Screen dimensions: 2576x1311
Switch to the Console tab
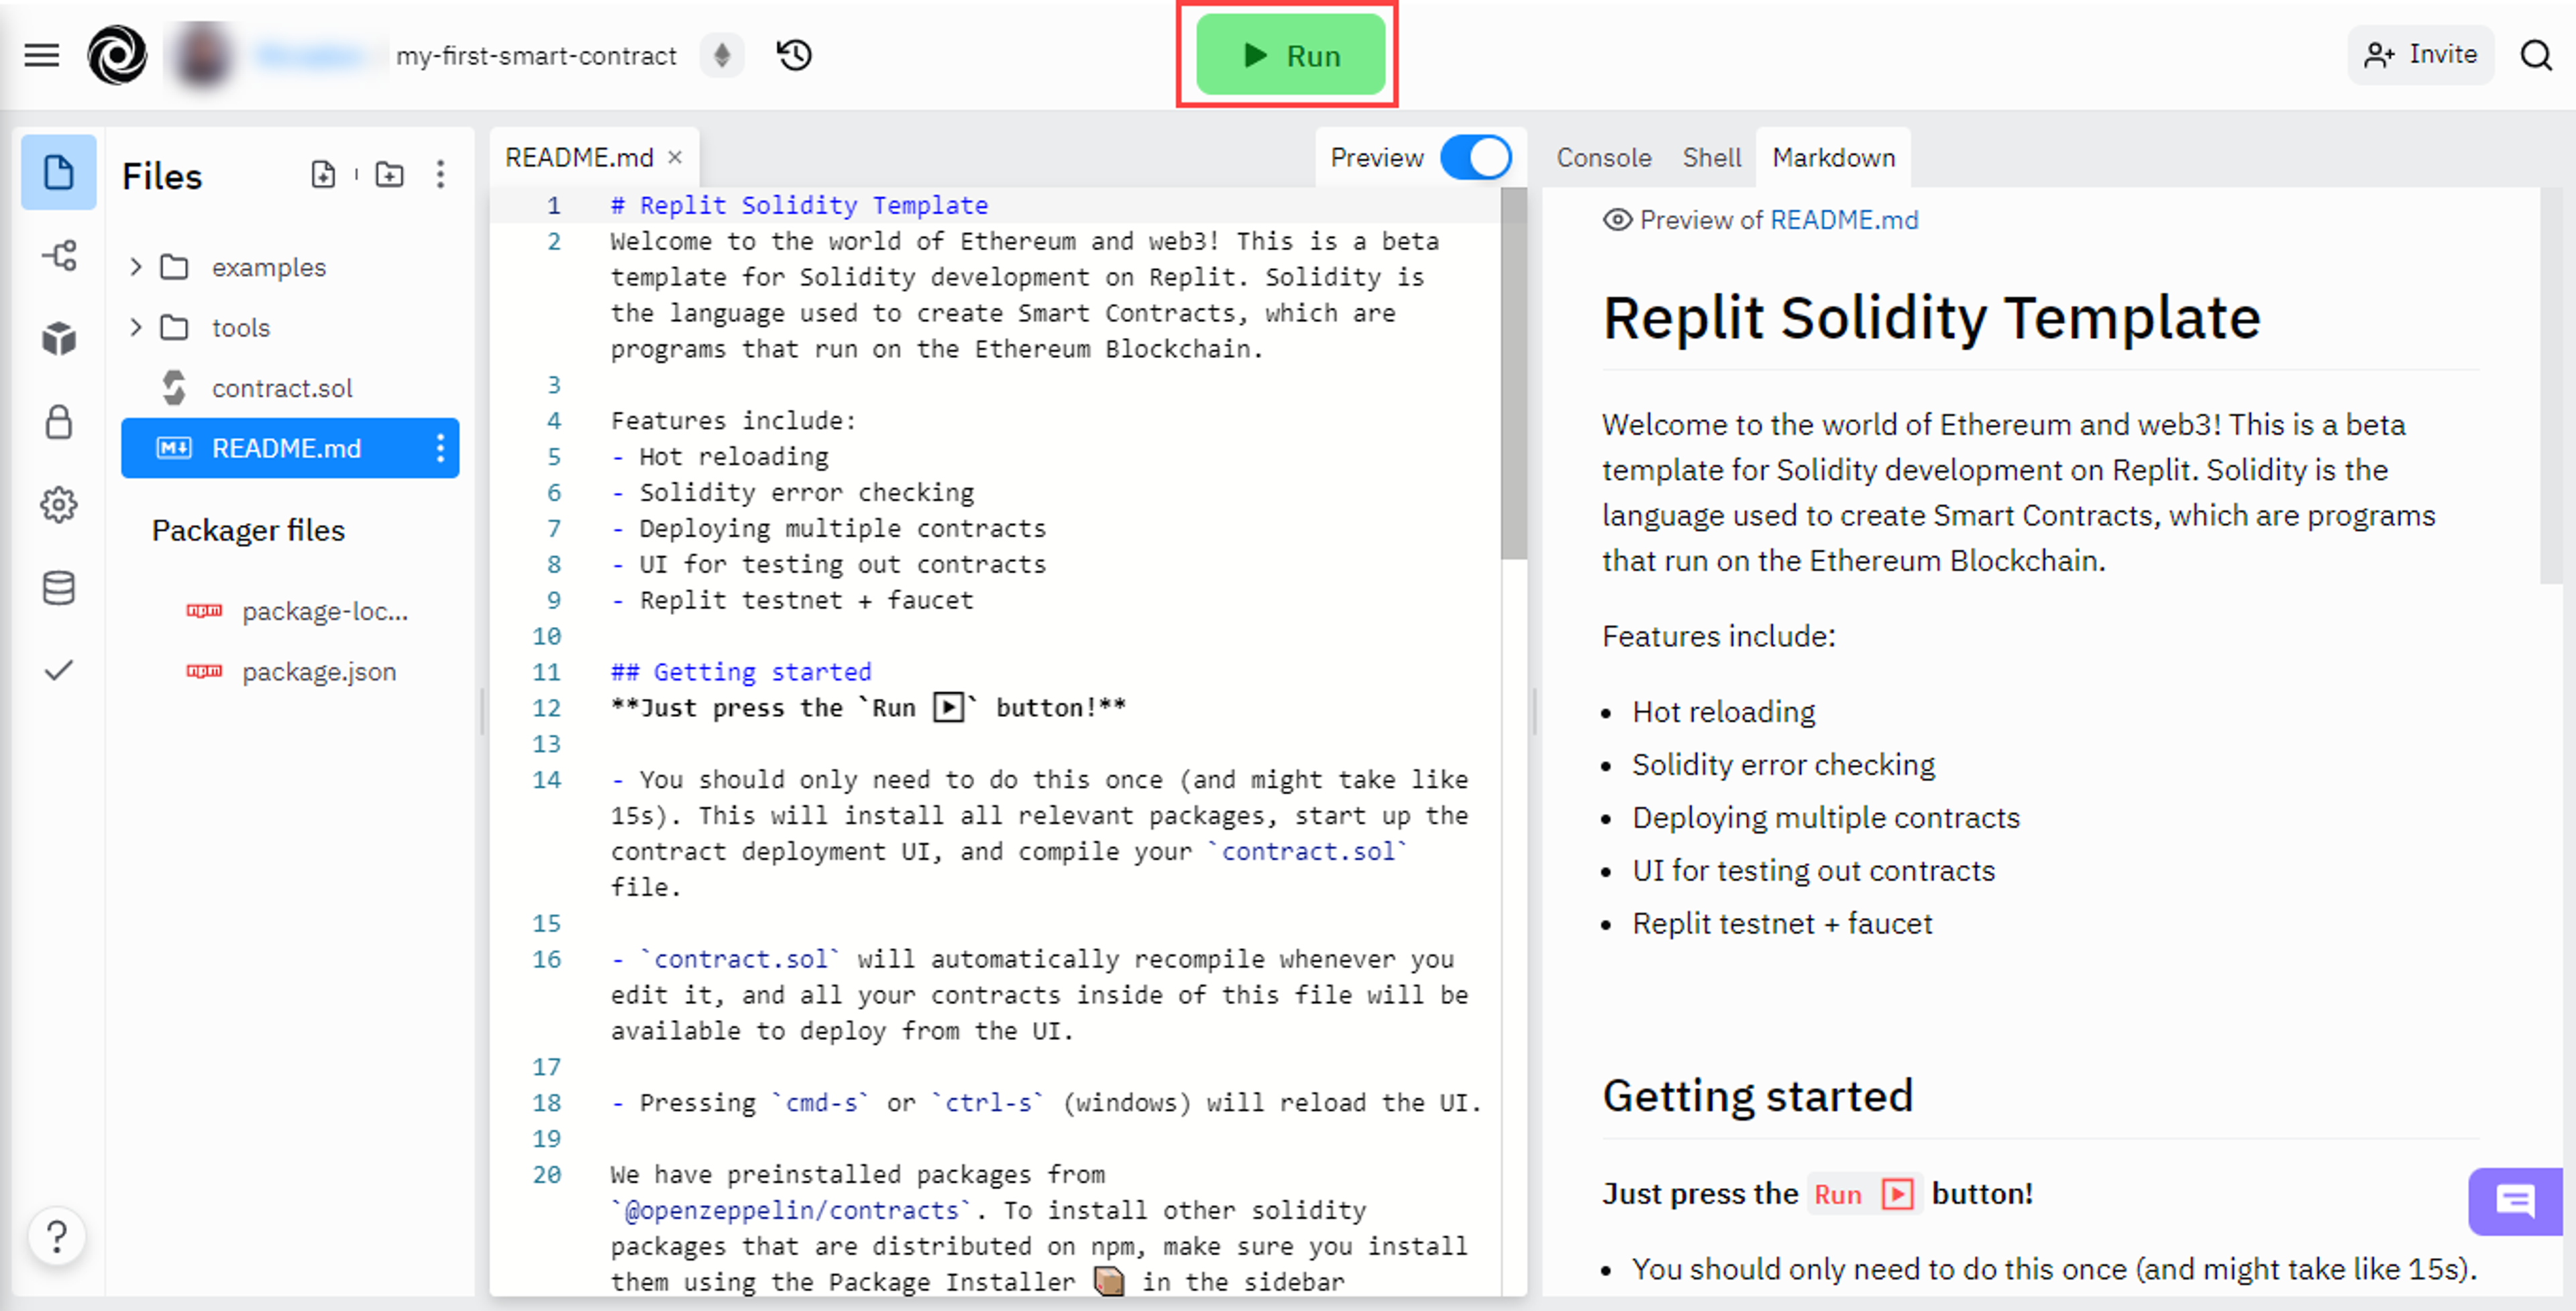tap(1603, 158)
